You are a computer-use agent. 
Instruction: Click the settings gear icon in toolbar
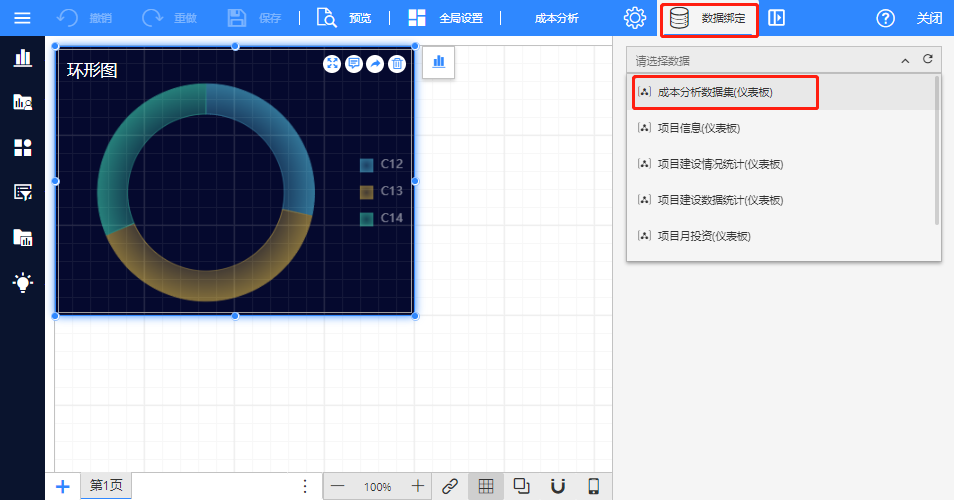click(x=634, y=18)
